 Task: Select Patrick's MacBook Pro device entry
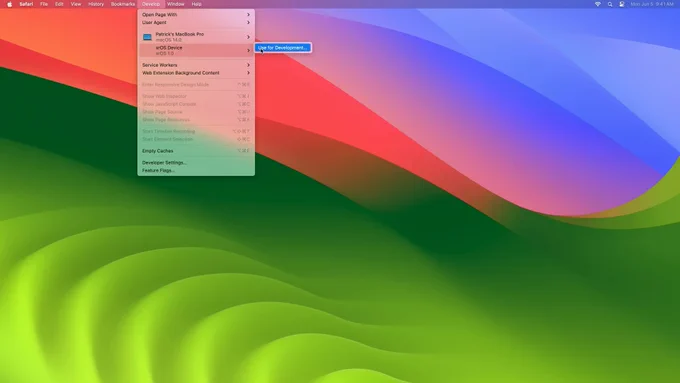(196, 37)
